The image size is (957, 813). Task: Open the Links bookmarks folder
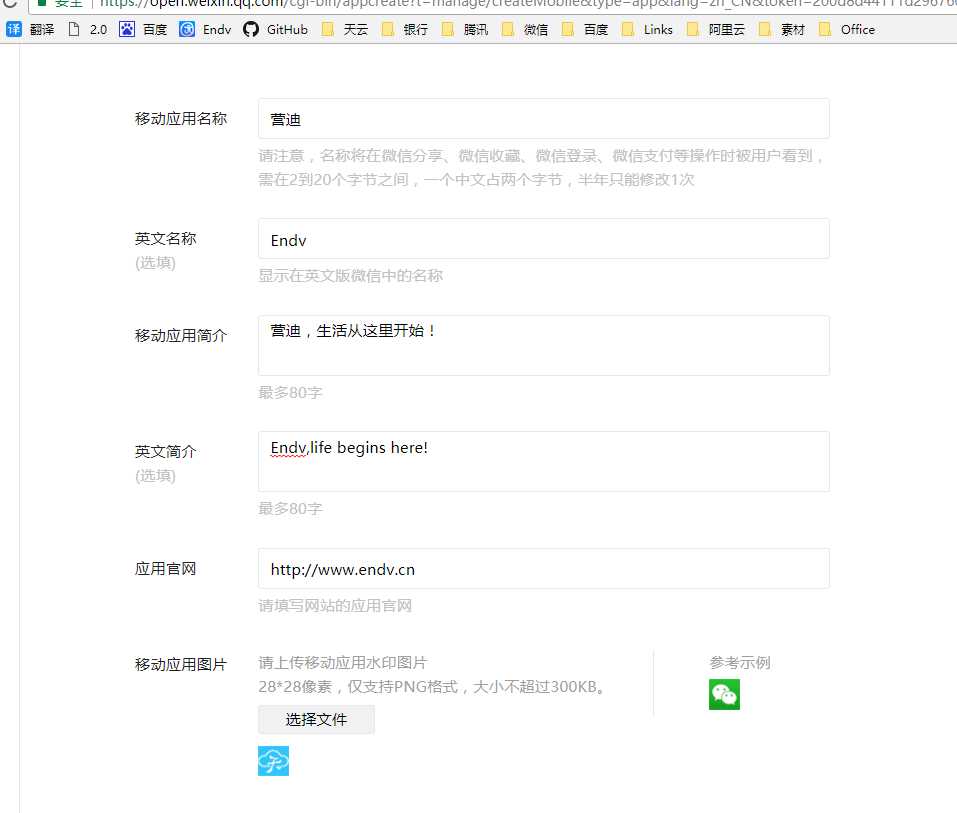[647, 29]
